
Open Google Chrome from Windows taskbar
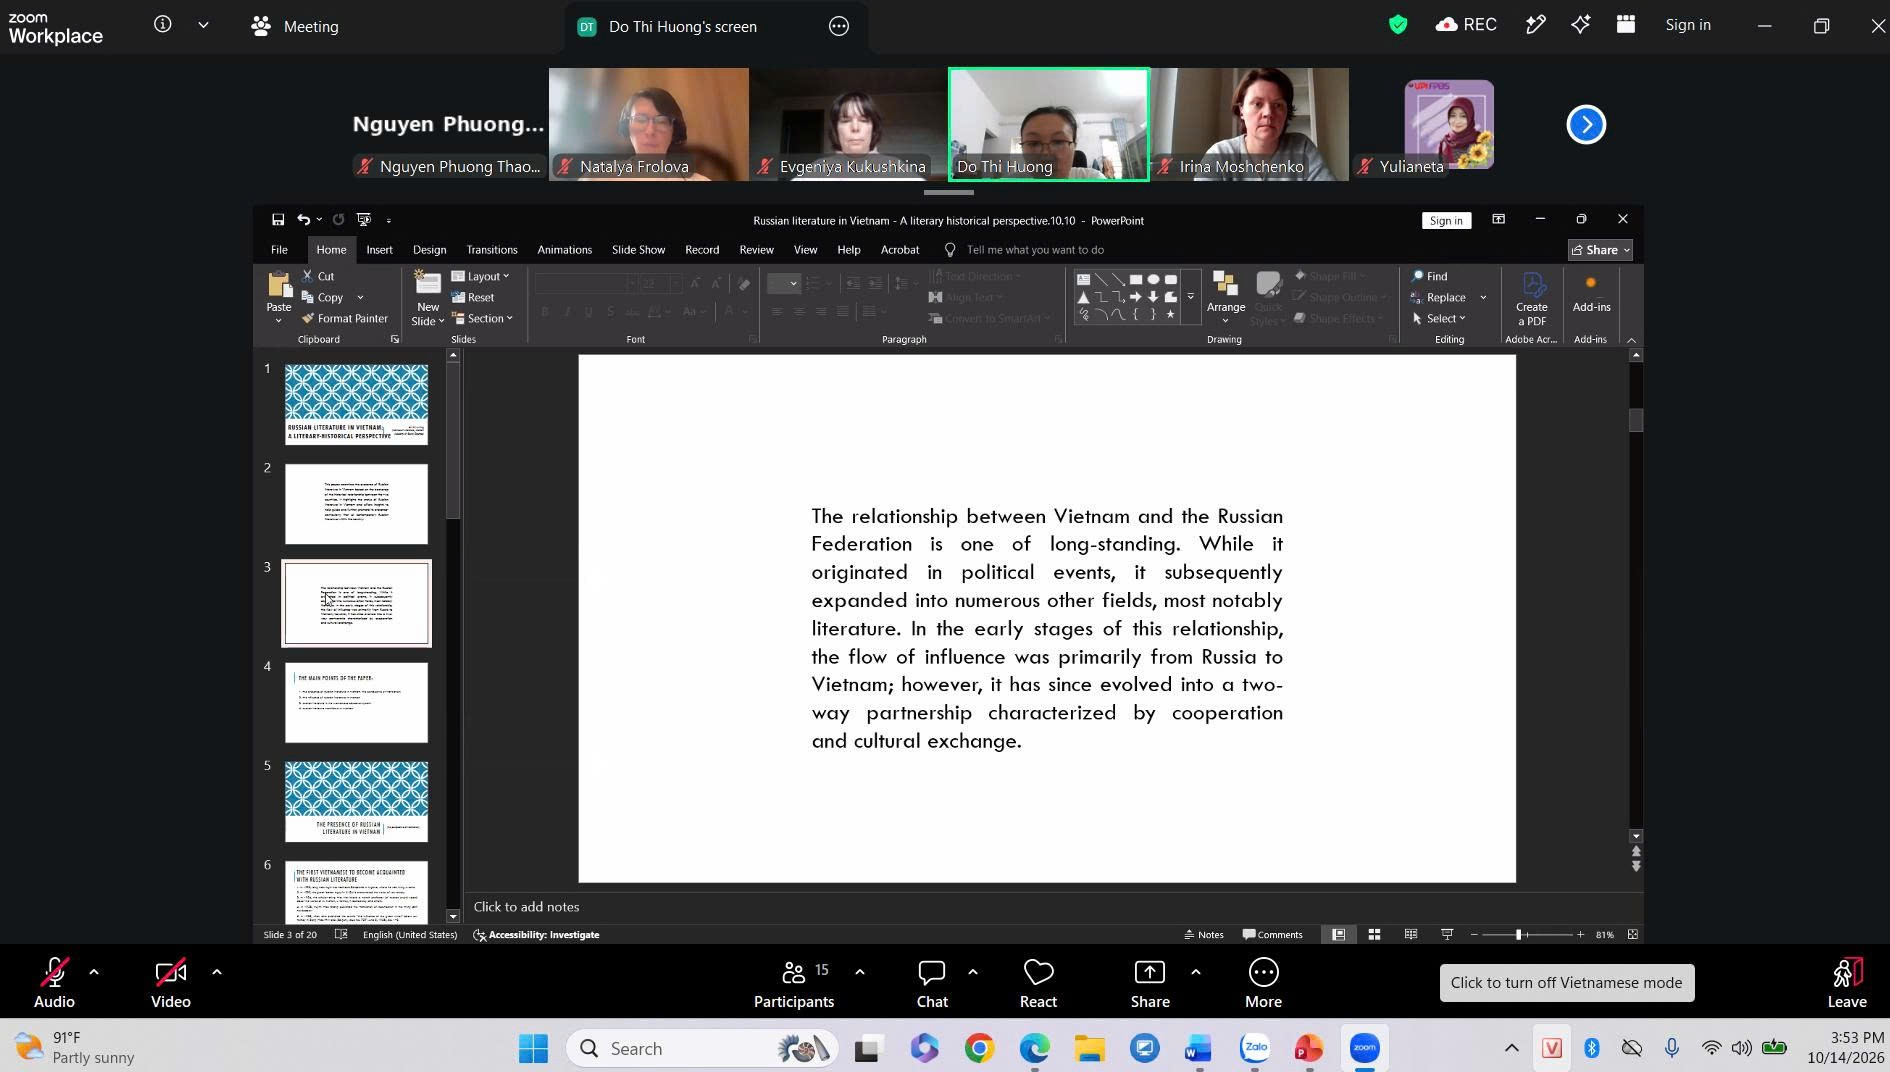click(979, 1048)
